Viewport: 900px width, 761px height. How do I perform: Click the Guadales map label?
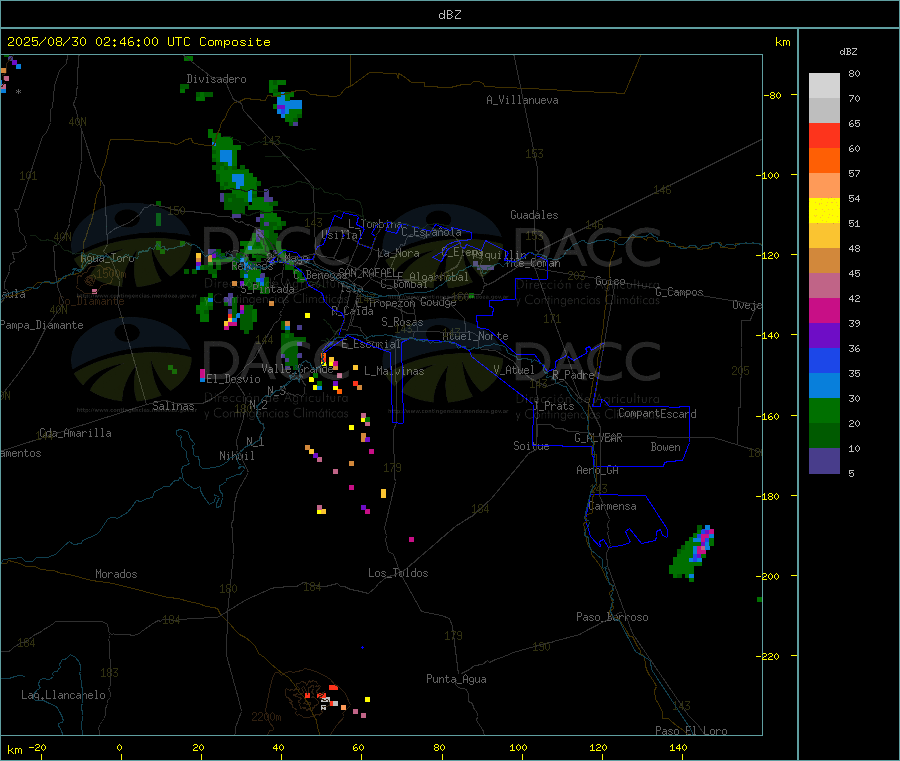[x=534, y=215]
